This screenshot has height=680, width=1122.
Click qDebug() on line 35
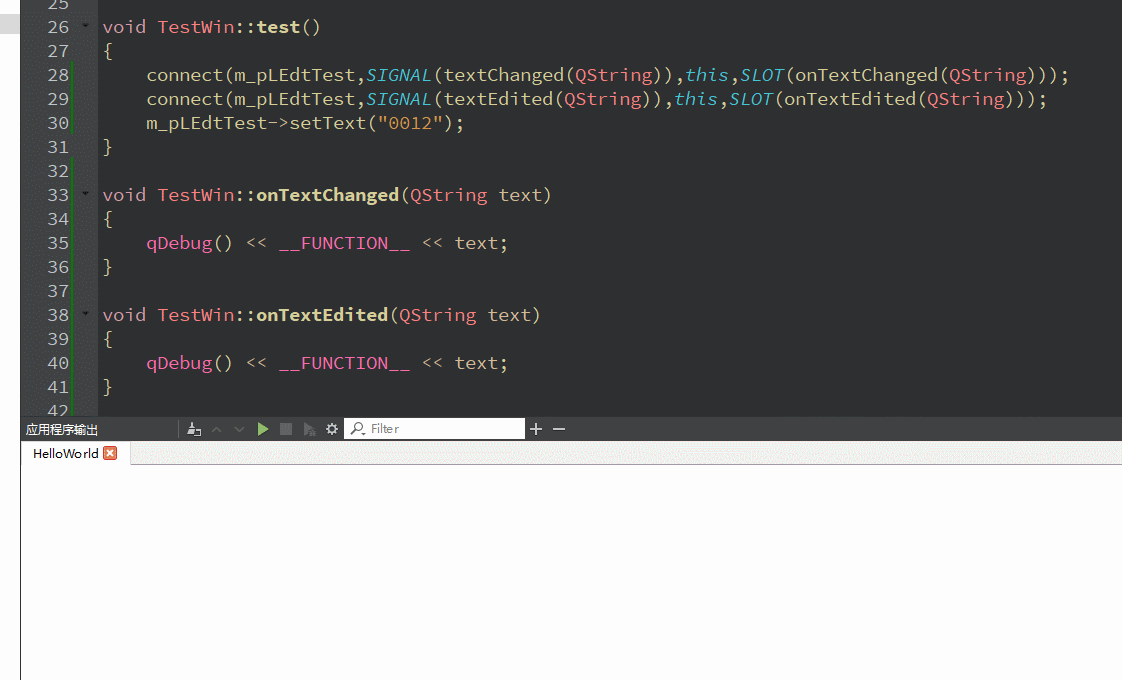pos(190,243)
